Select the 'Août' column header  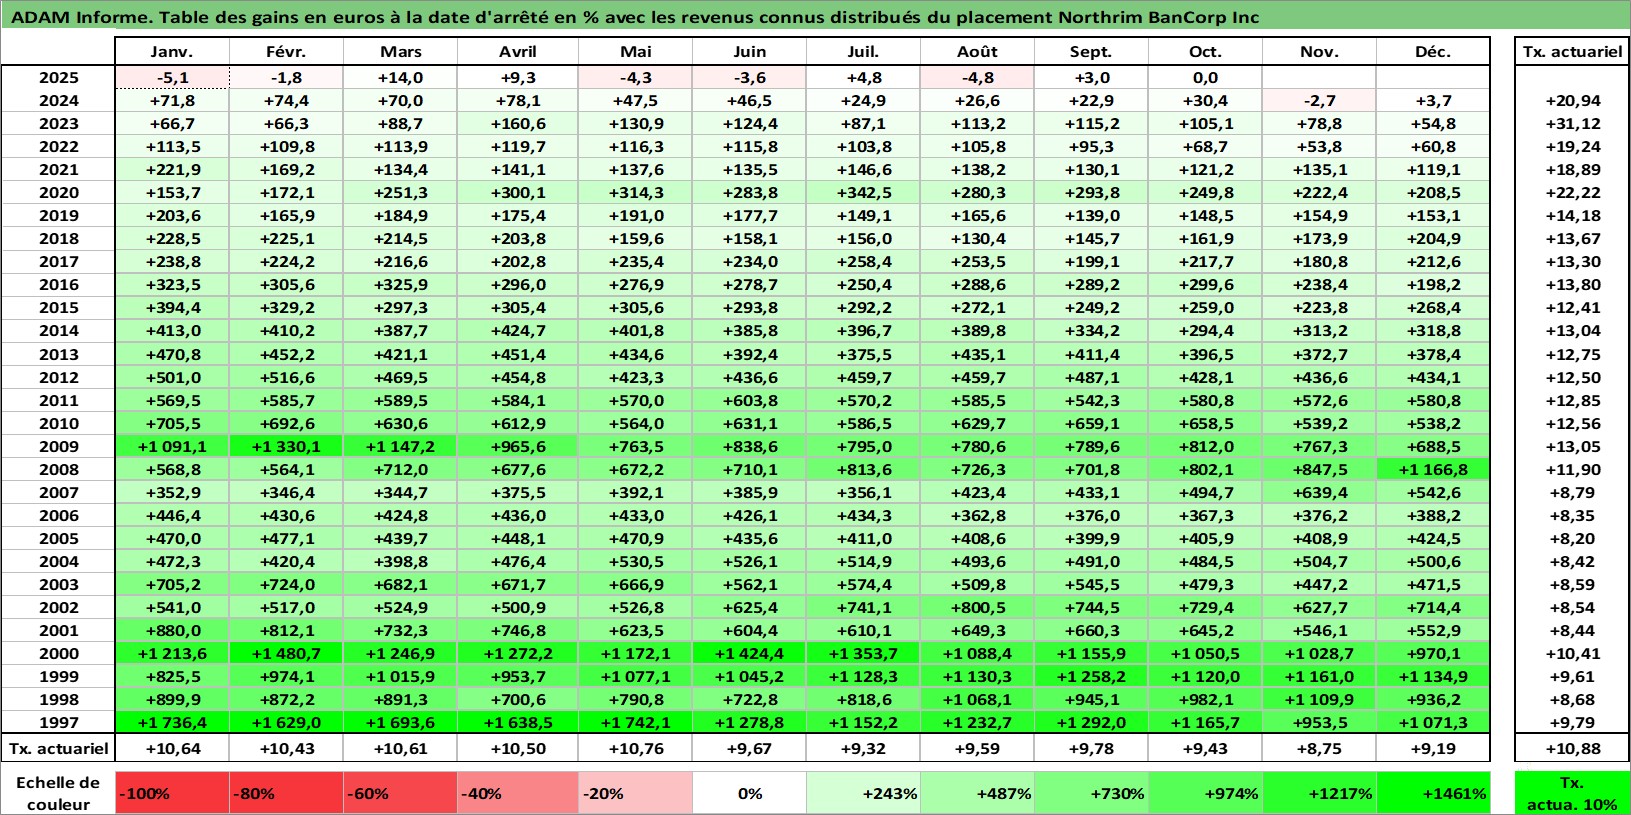pos(977,52)
